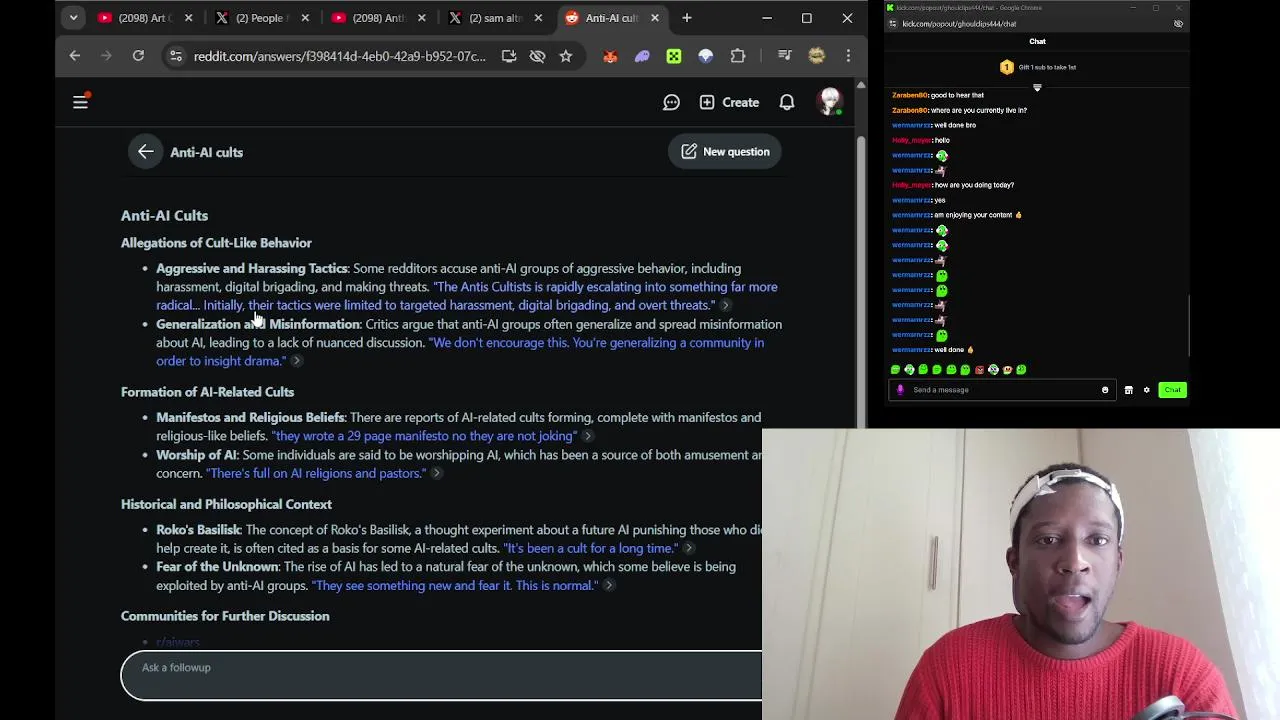Open '29 page manifesto' quote link

(425, 436)
